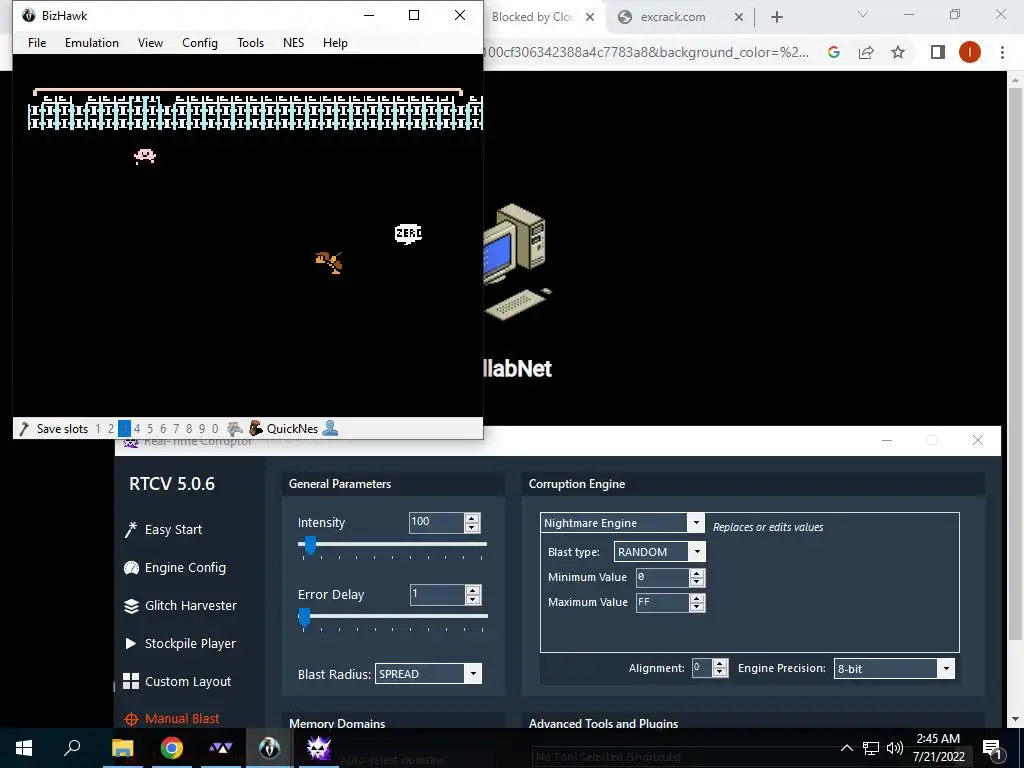Select save slot 9 in BizHawk
The image size is (1024, 768).
202,429
